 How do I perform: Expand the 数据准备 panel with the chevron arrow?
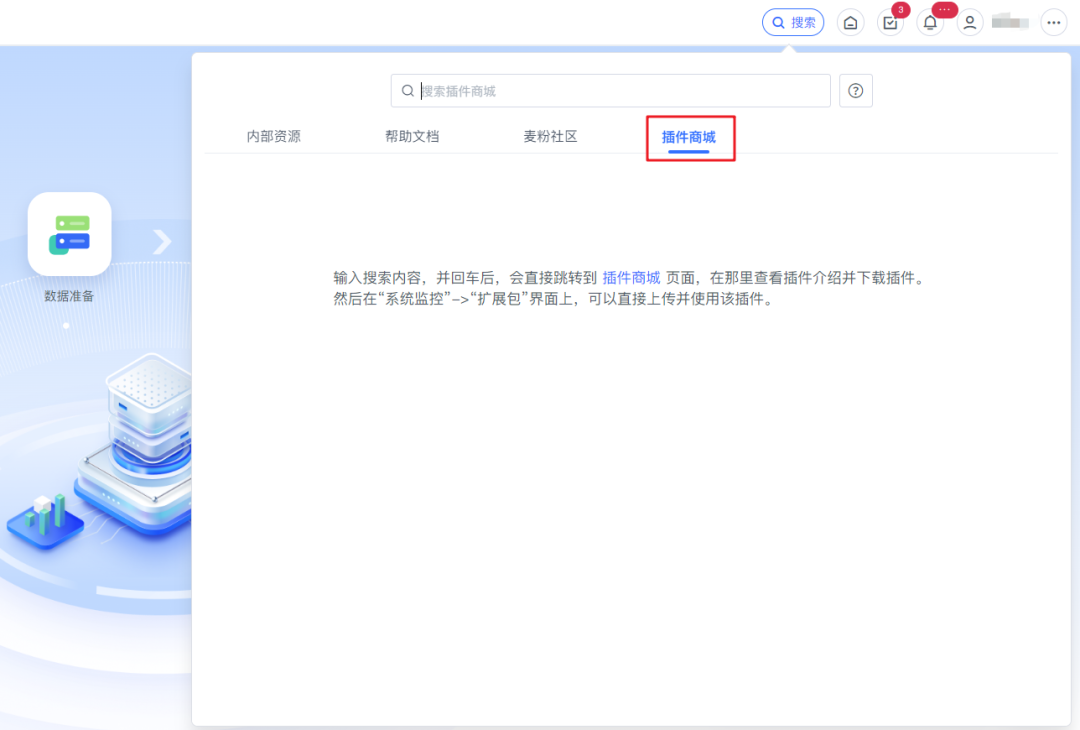pos(161,241)
